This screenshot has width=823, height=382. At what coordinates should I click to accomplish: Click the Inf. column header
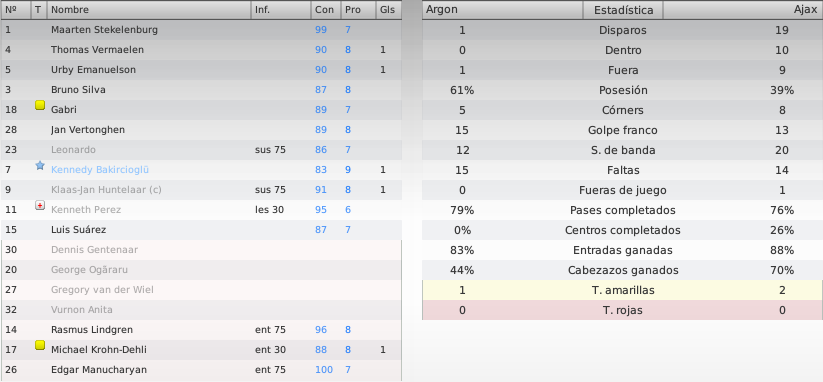coord(280,10)
